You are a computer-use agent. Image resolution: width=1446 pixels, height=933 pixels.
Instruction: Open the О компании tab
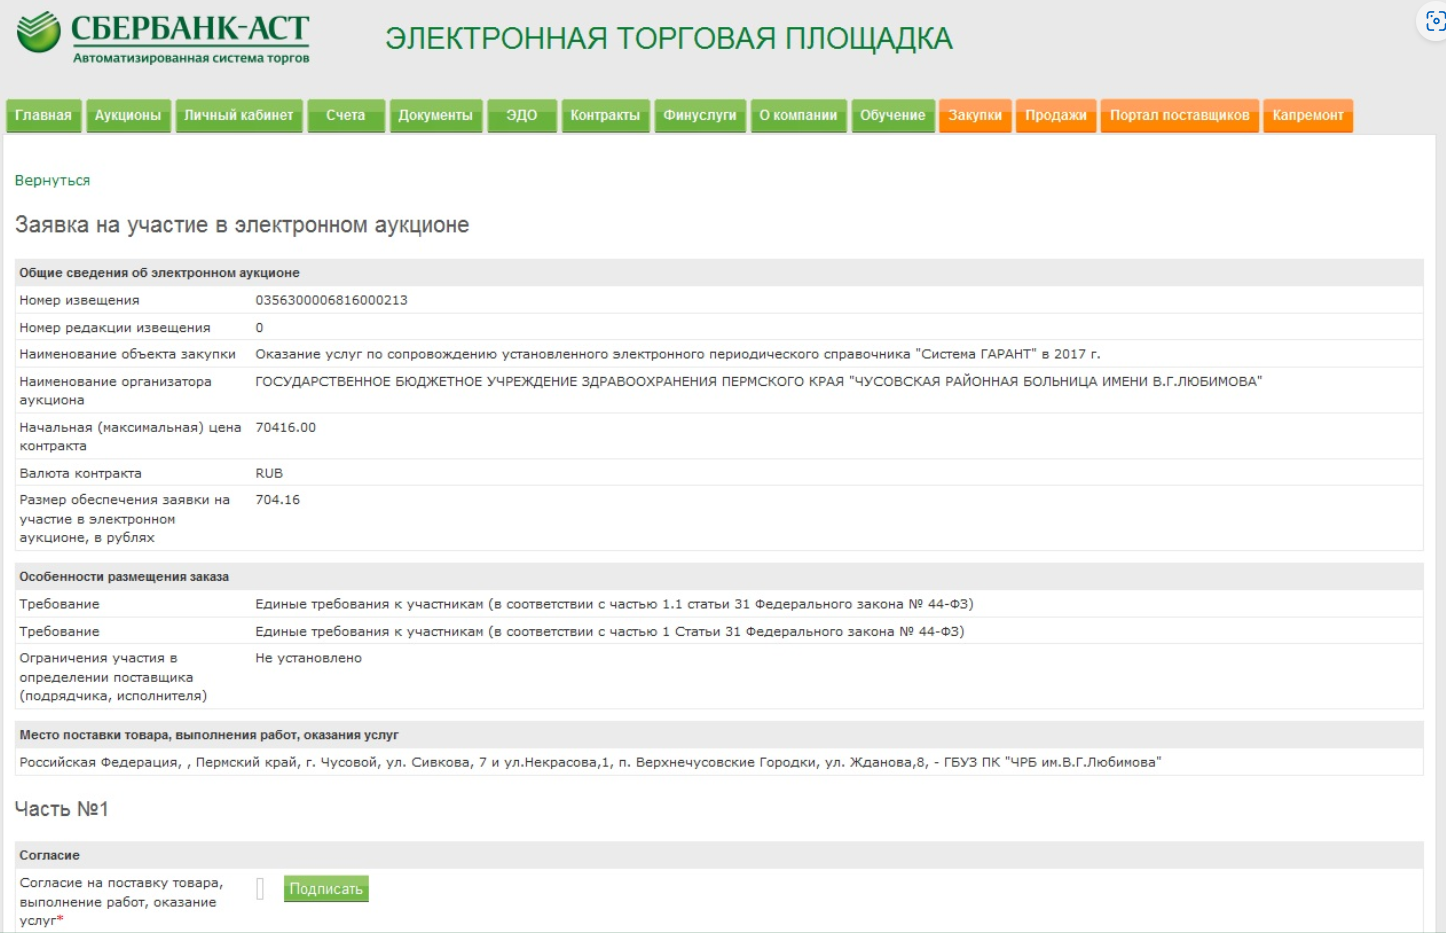pyautogui.click(x=798, y=115)
